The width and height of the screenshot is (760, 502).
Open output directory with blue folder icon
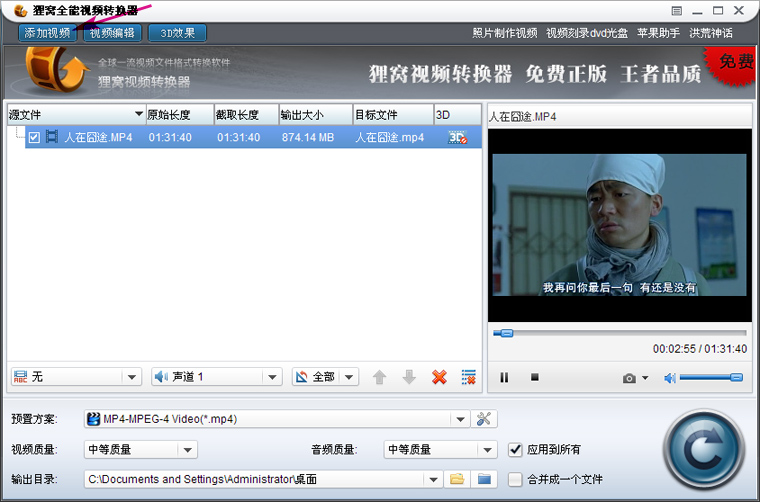coord(484,480)
